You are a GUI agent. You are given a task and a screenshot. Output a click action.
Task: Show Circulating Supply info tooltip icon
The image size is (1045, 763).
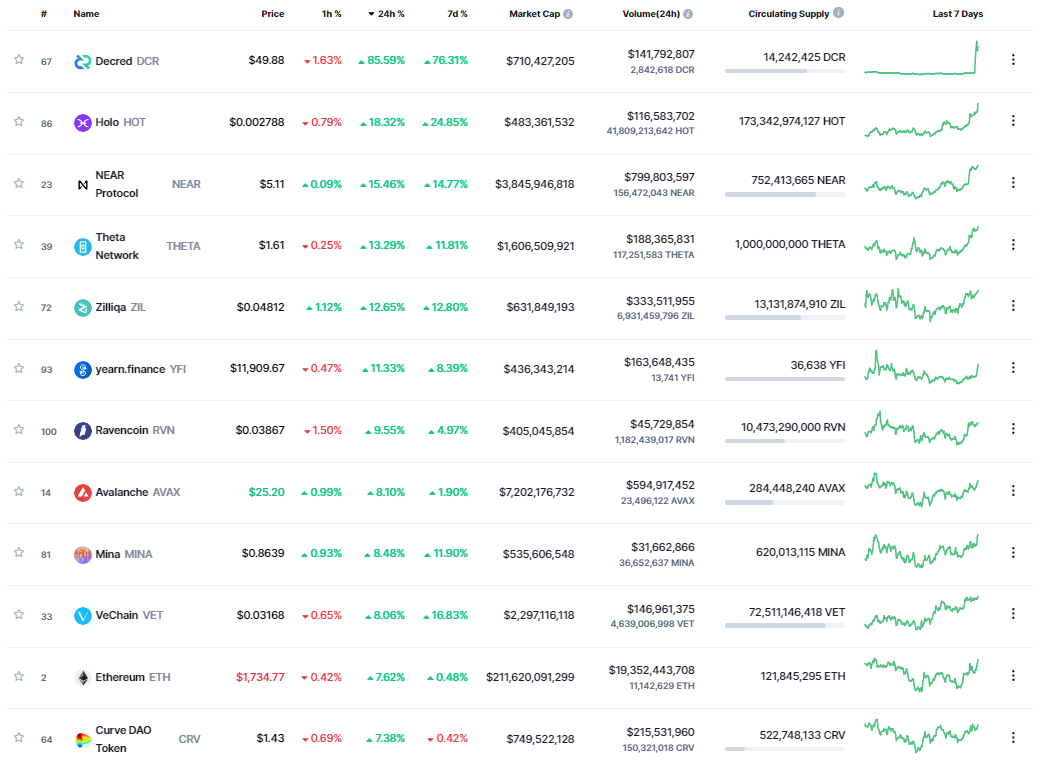pos(838,13)
